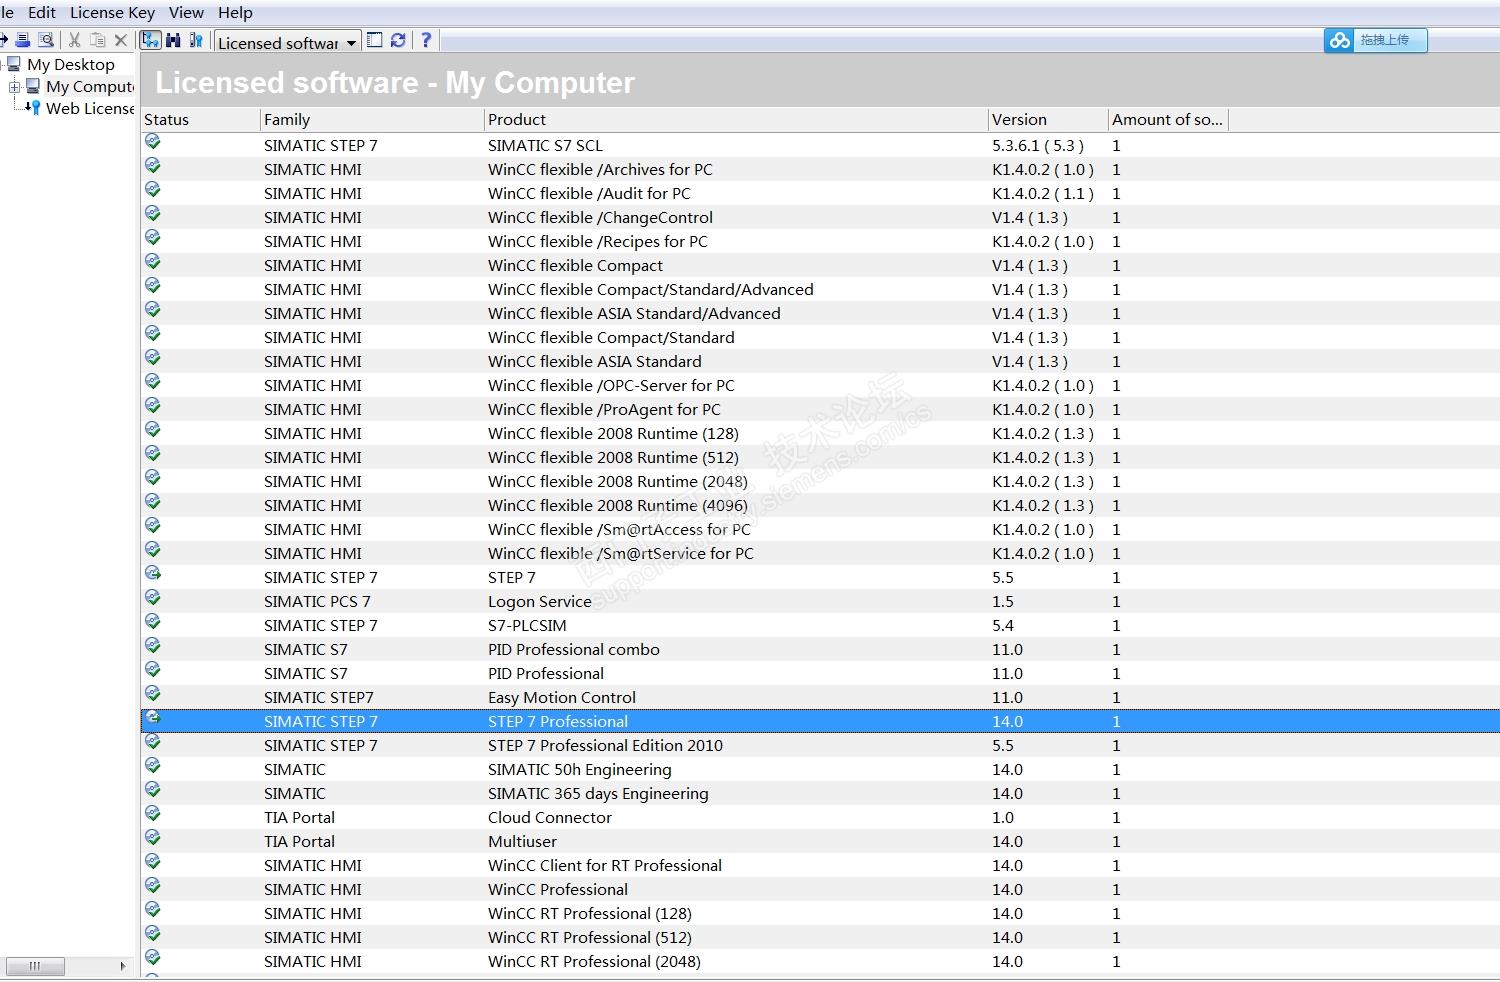Click the SIMATIC STEP7 family cell for Easy Motion Control

click(x=319, y=697)
